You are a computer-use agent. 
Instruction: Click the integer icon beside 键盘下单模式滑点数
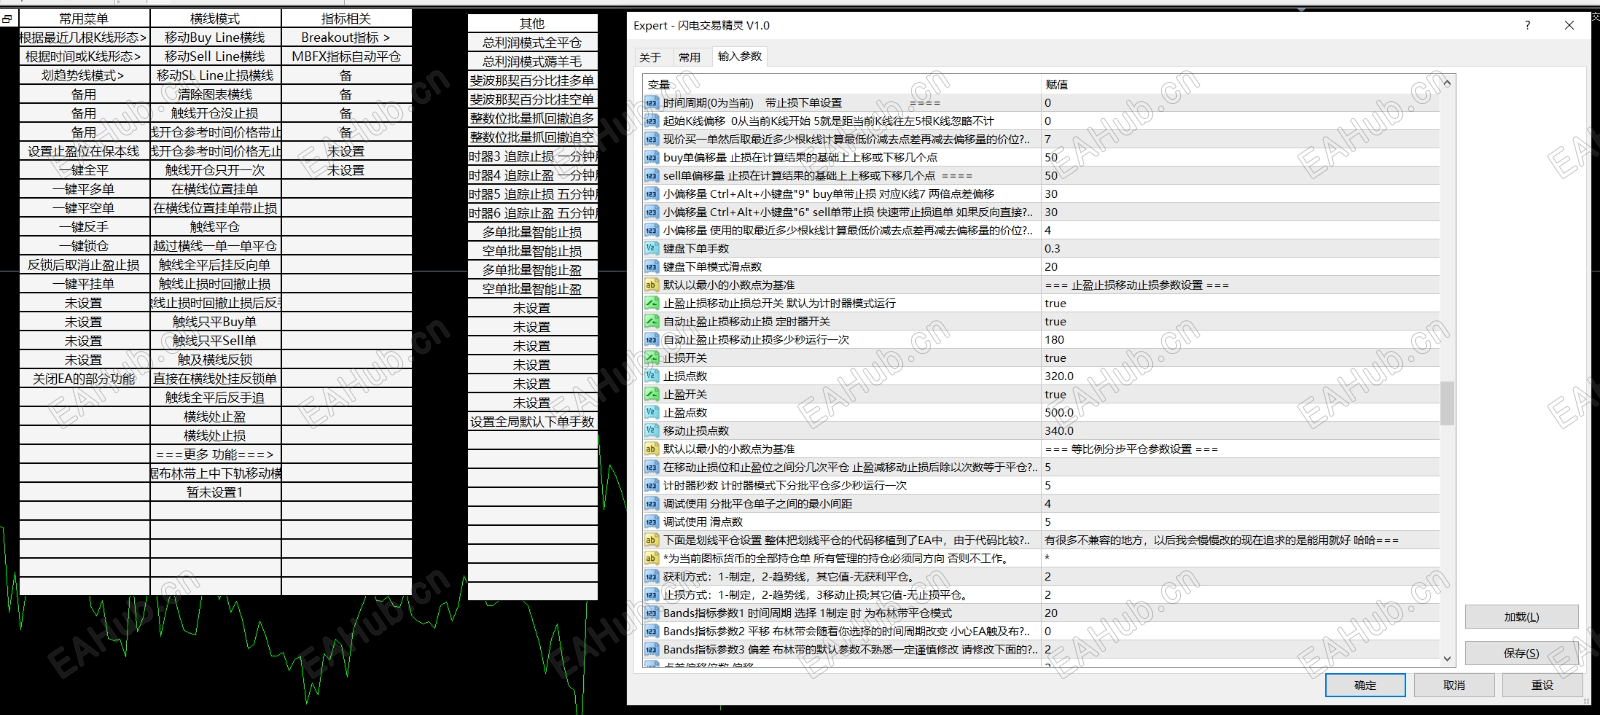[x=651, y=267]
